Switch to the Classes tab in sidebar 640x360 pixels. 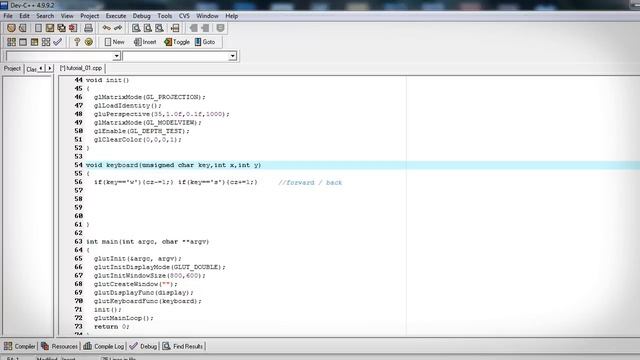[31, 69]
